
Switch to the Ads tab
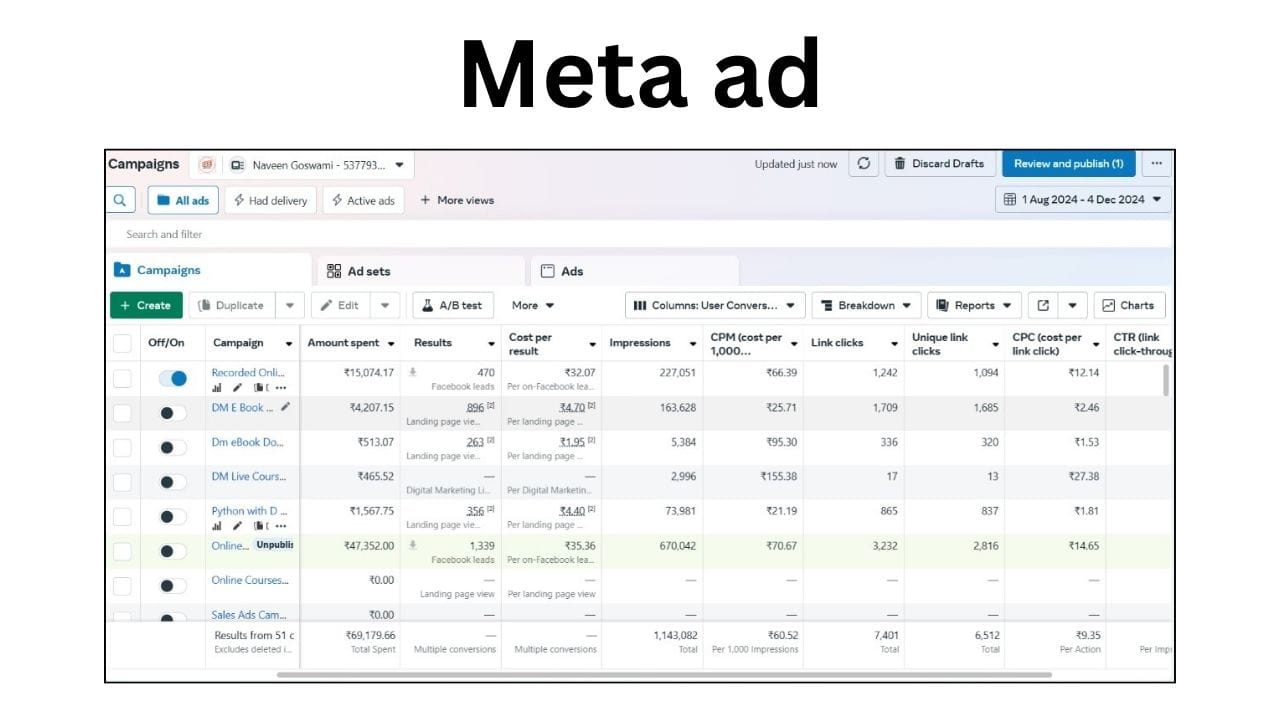(x=571, y=271)
